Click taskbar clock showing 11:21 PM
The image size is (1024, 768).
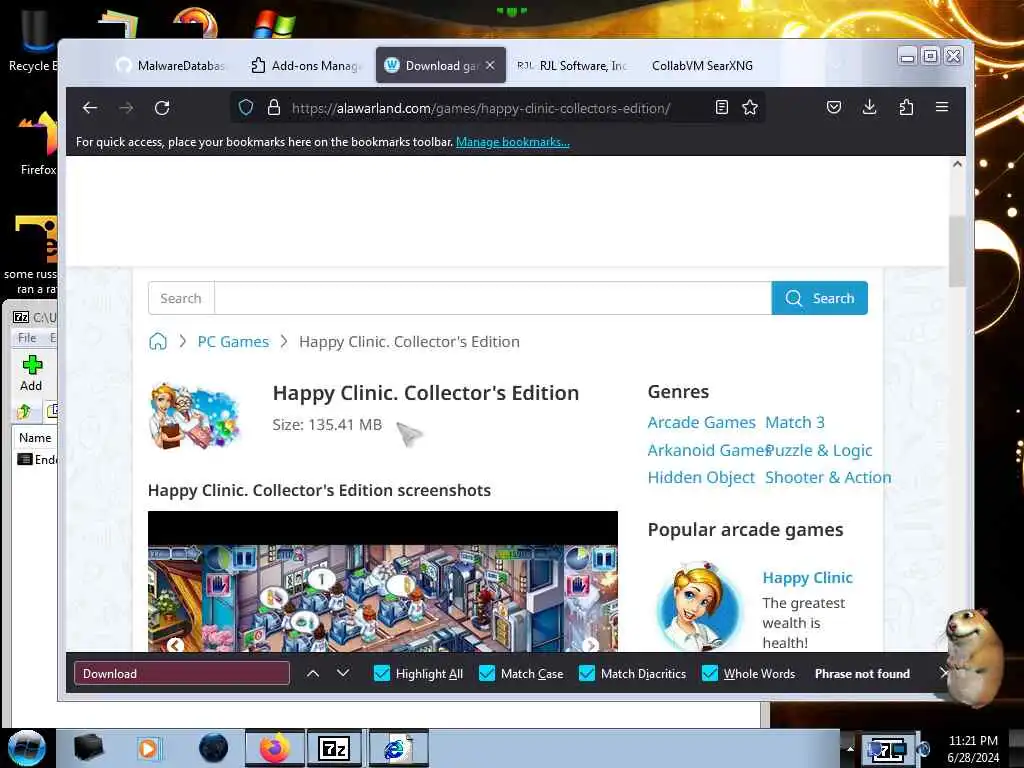pos(973,741)
